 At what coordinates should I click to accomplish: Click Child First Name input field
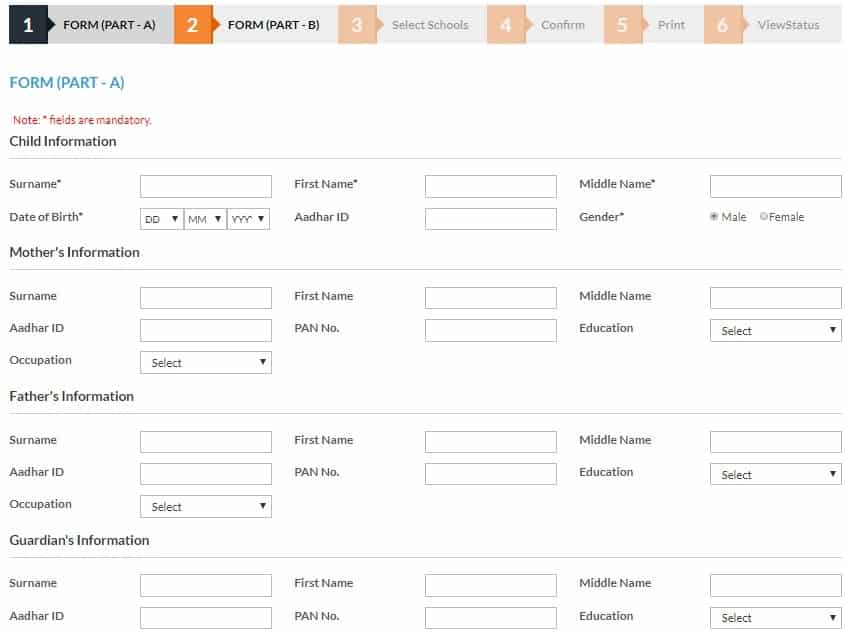[490, 186]
